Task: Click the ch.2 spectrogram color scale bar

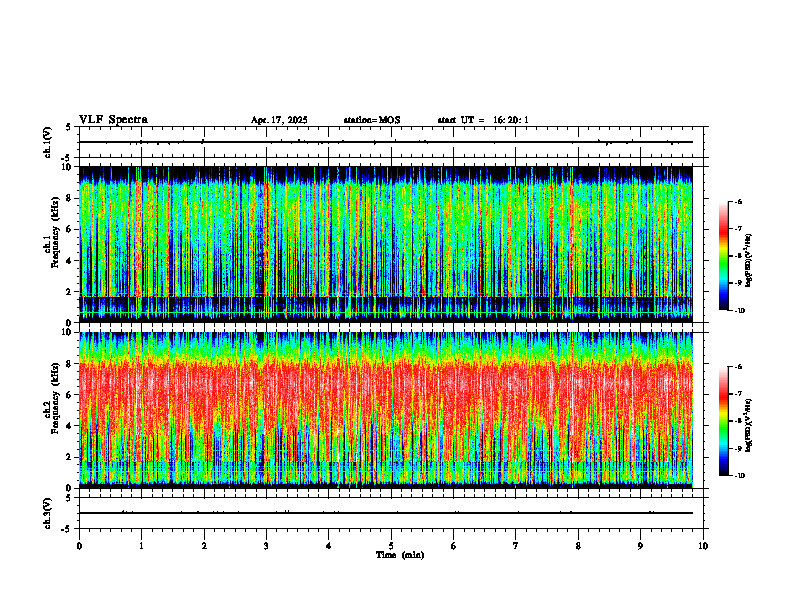Action: pyautogui.click(x=723, y=421)
